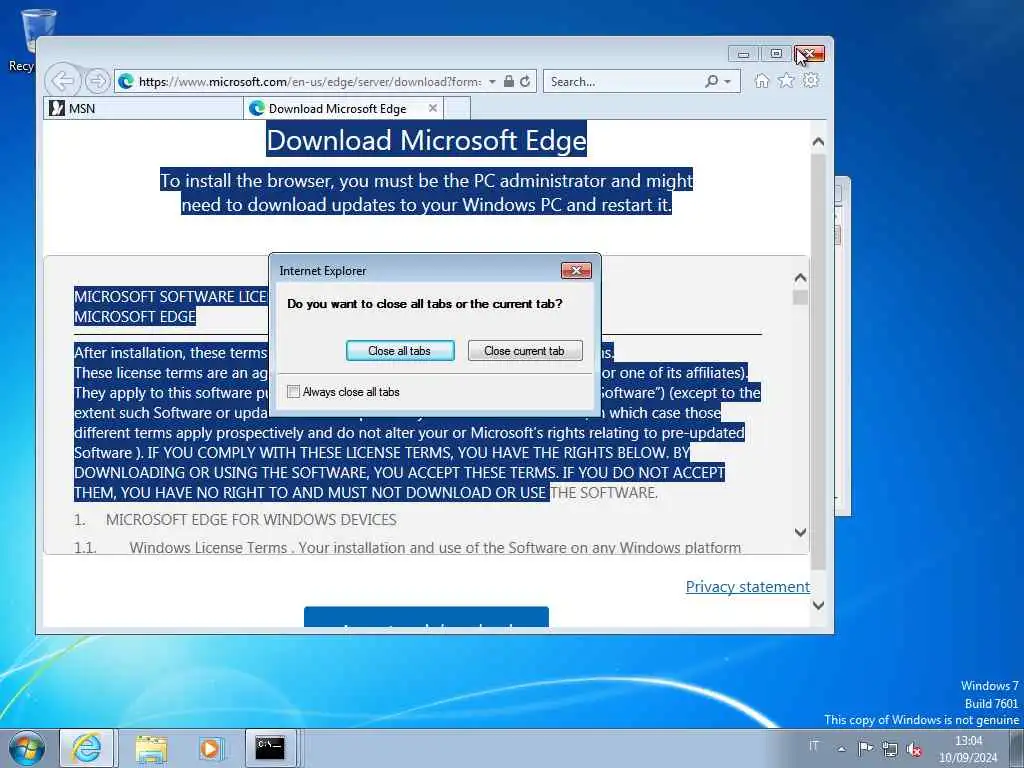The width and height of the screenshot is (1024, 768).
Task: Open Windows Explorer folder in taskbar
Action: (x=152, y=748)
